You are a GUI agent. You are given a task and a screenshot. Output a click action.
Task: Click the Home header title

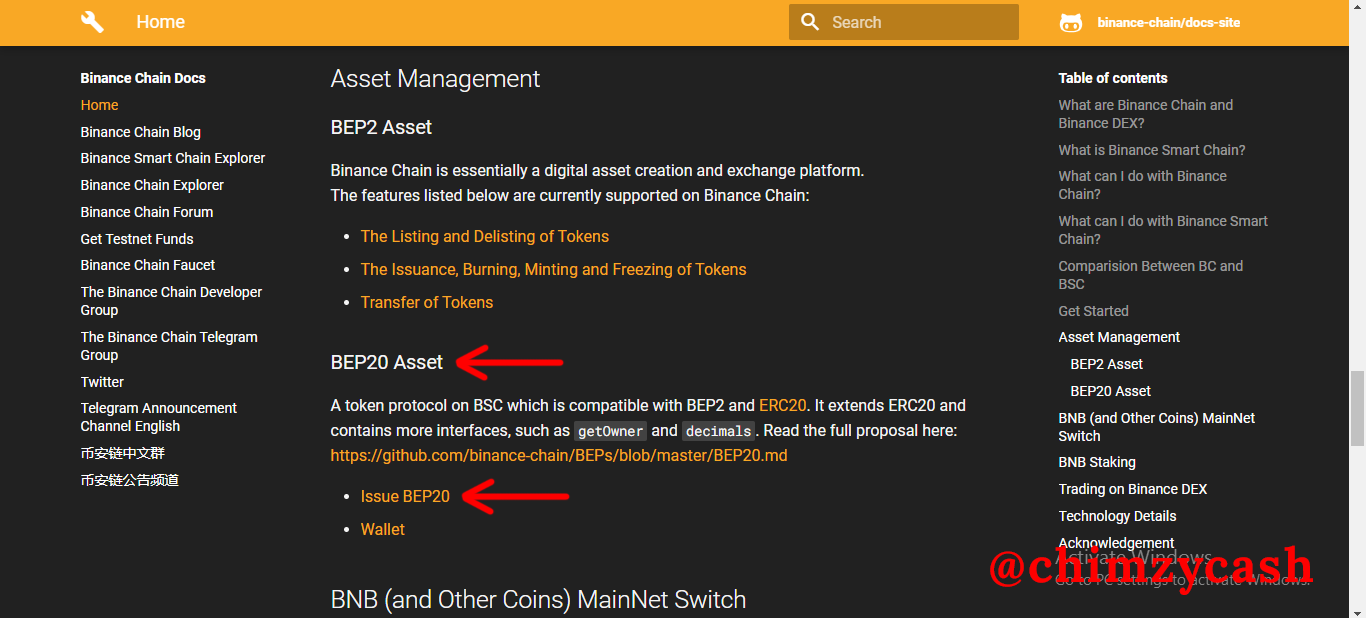(160, 22)
